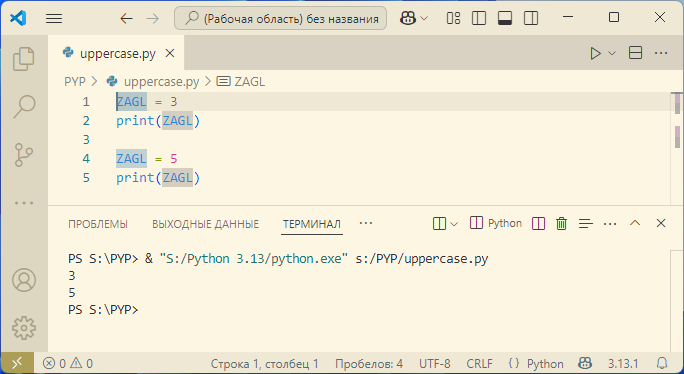Screen dimensions: 684x374
Task: Open notifications bell icon
Action: coord(662,363)
